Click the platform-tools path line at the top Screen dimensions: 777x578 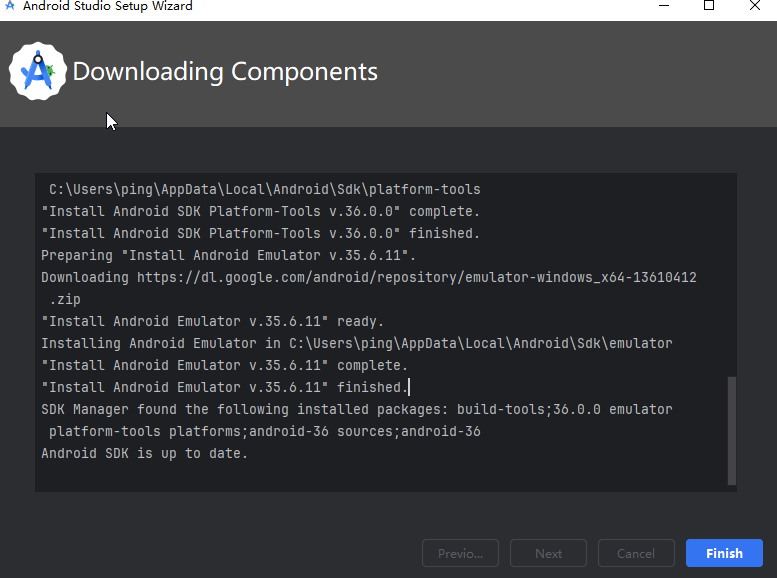point(265,189)
